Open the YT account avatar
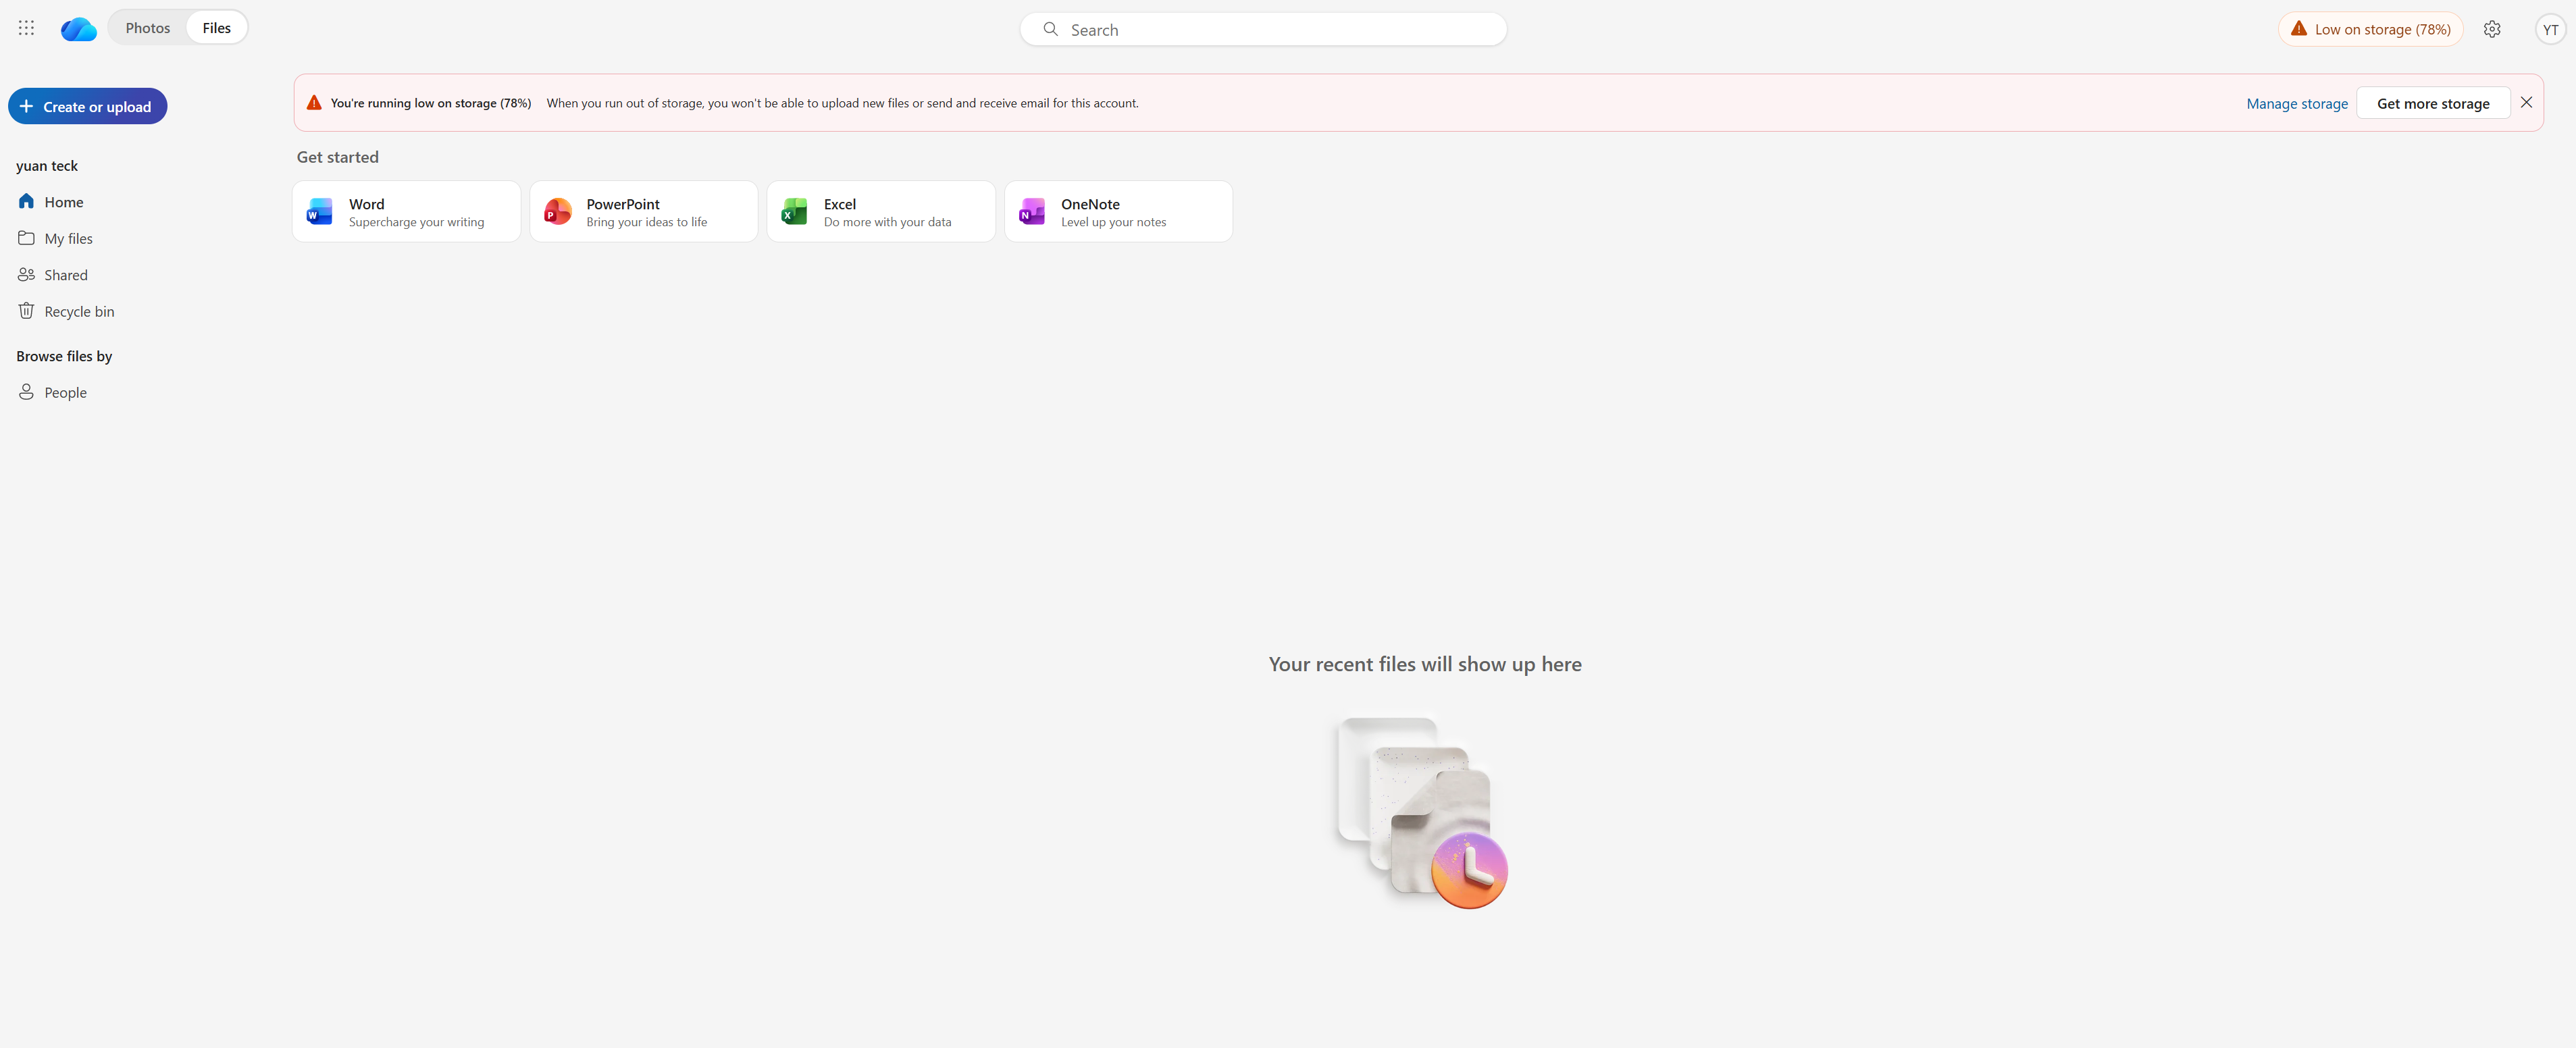This screenshot has width=2576, height=1048. click(x=2550, y=29)
